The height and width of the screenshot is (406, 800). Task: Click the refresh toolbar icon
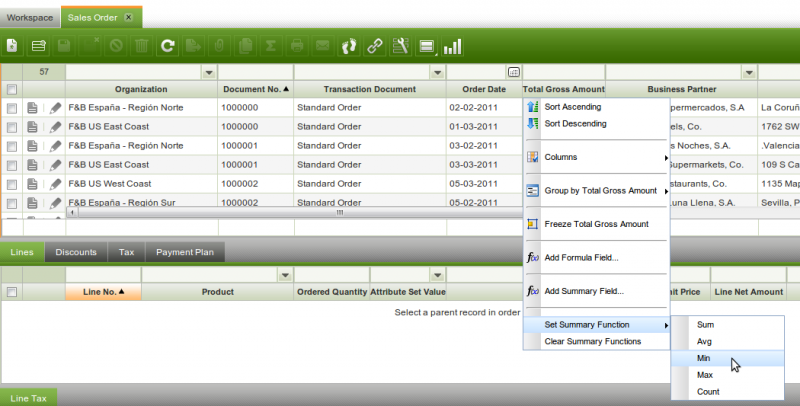click(168, 46)
